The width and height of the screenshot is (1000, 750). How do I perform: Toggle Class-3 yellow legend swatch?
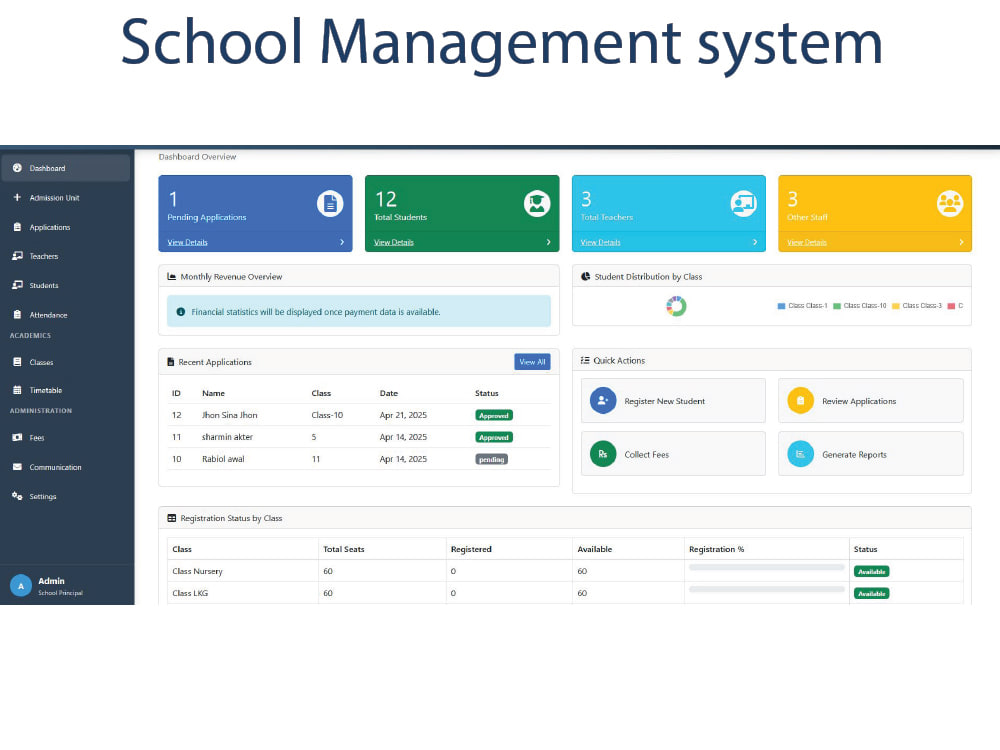pos(895,306)
